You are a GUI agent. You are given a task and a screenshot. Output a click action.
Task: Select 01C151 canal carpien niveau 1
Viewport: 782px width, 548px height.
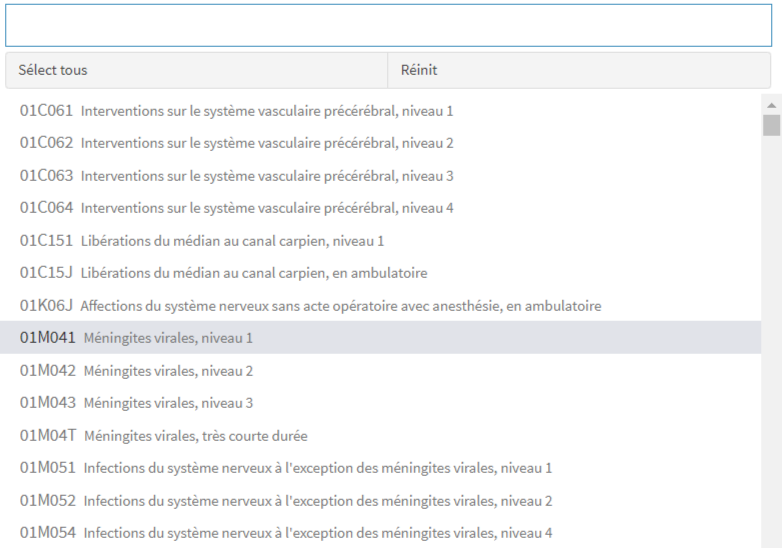click(202, 241)
